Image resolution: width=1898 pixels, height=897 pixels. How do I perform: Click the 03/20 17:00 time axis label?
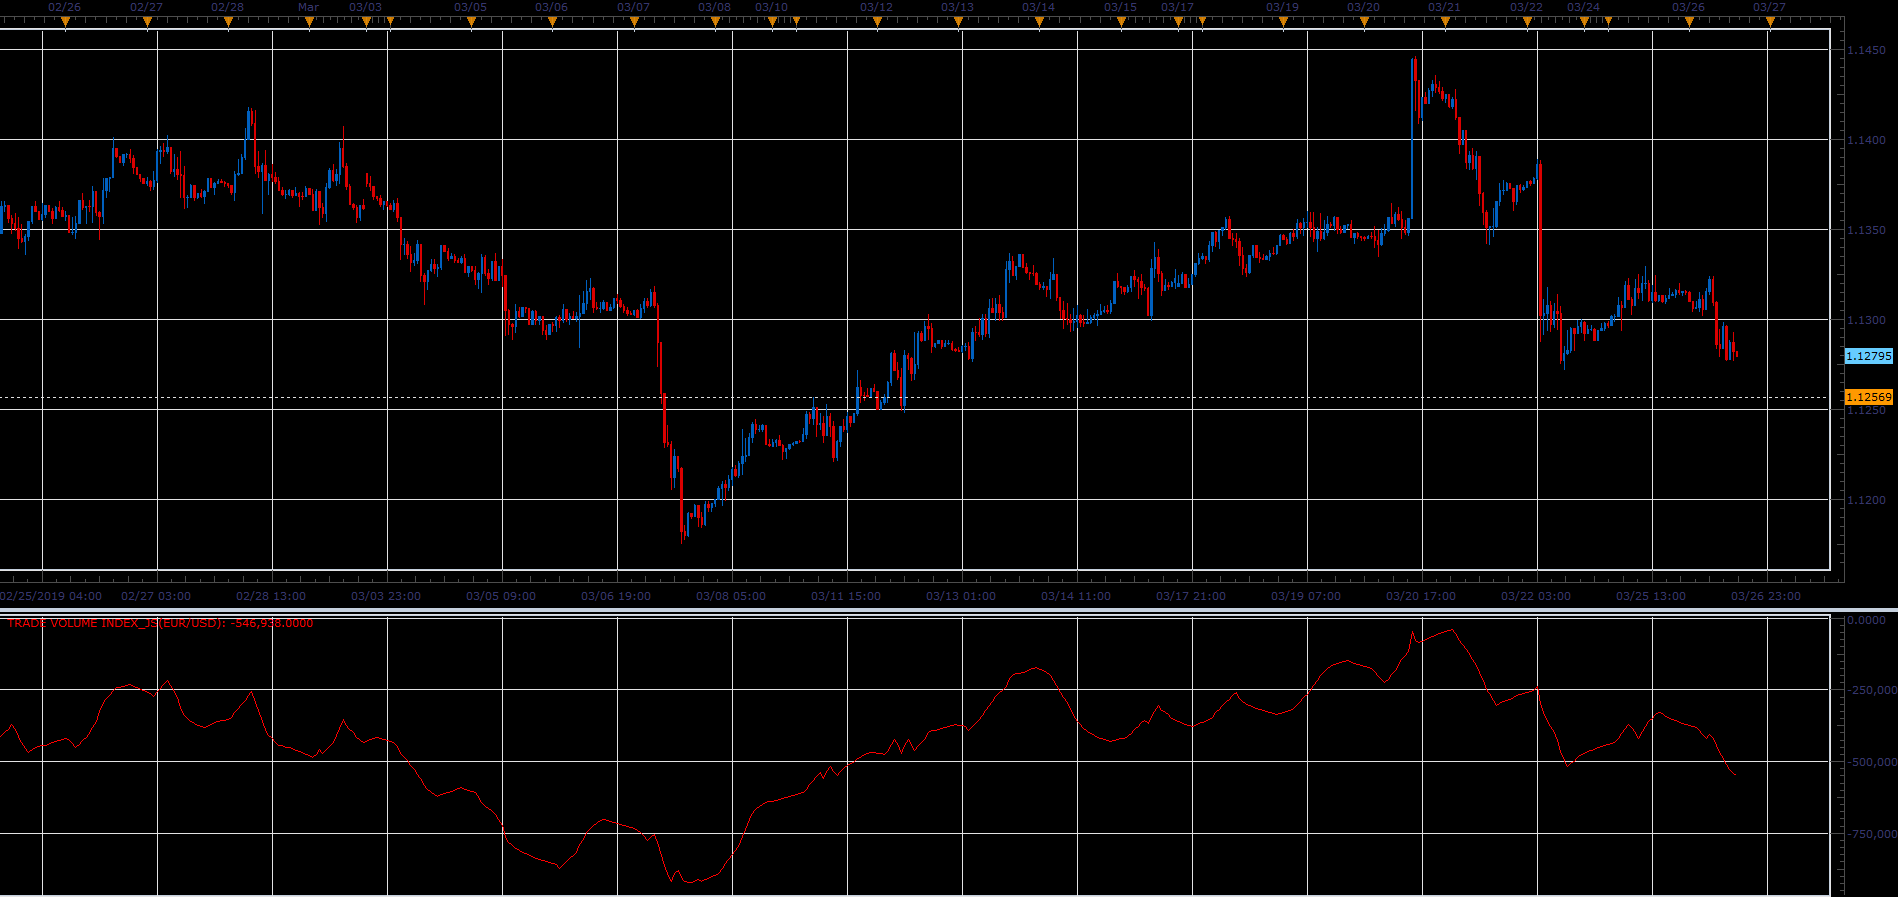(x=1421, y=596)
